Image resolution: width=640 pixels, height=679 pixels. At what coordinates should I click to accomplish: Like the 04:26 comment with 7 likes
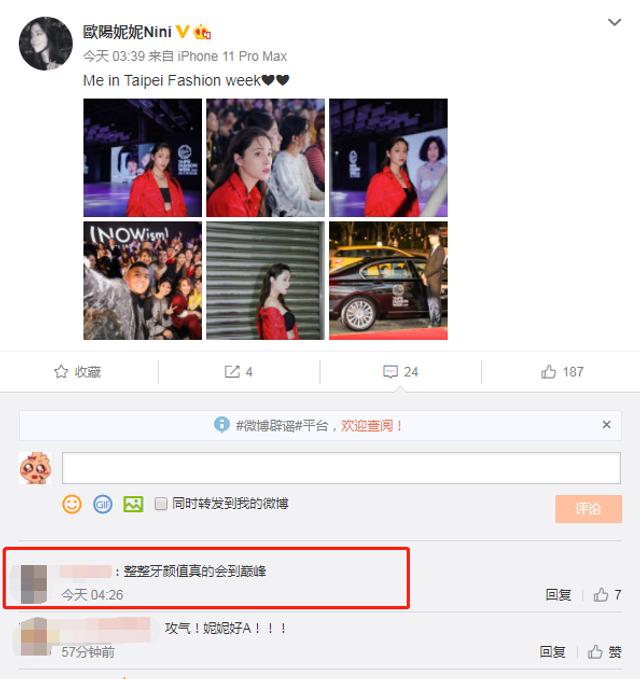[607, 595]
